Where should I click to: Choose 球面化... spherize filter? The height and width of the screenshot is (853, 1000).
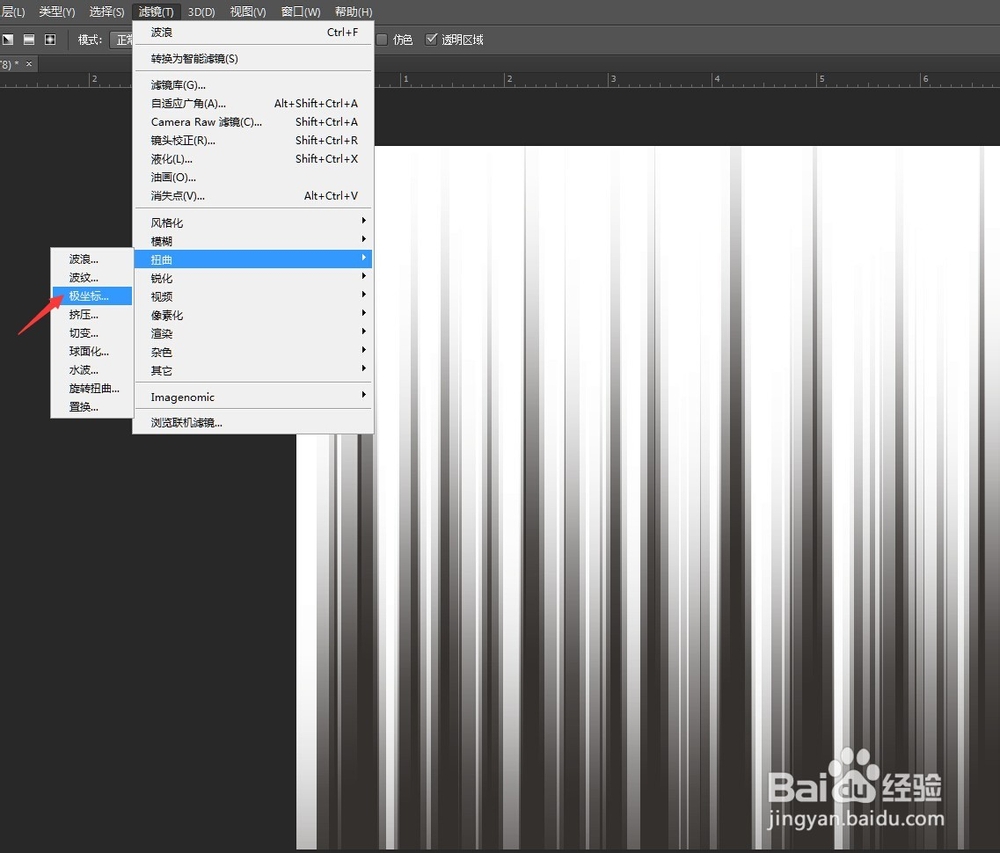[x=92, y=351]
